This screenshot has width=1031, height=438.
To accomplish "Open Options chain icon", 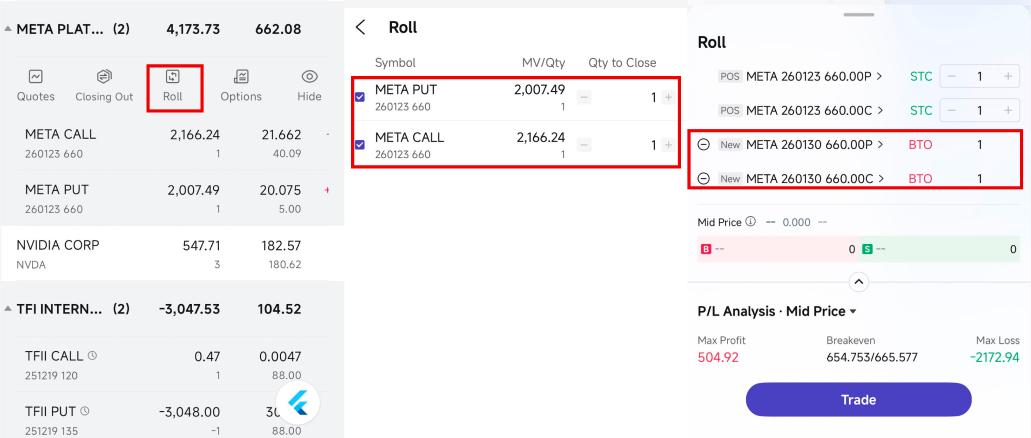I will 241,84.
